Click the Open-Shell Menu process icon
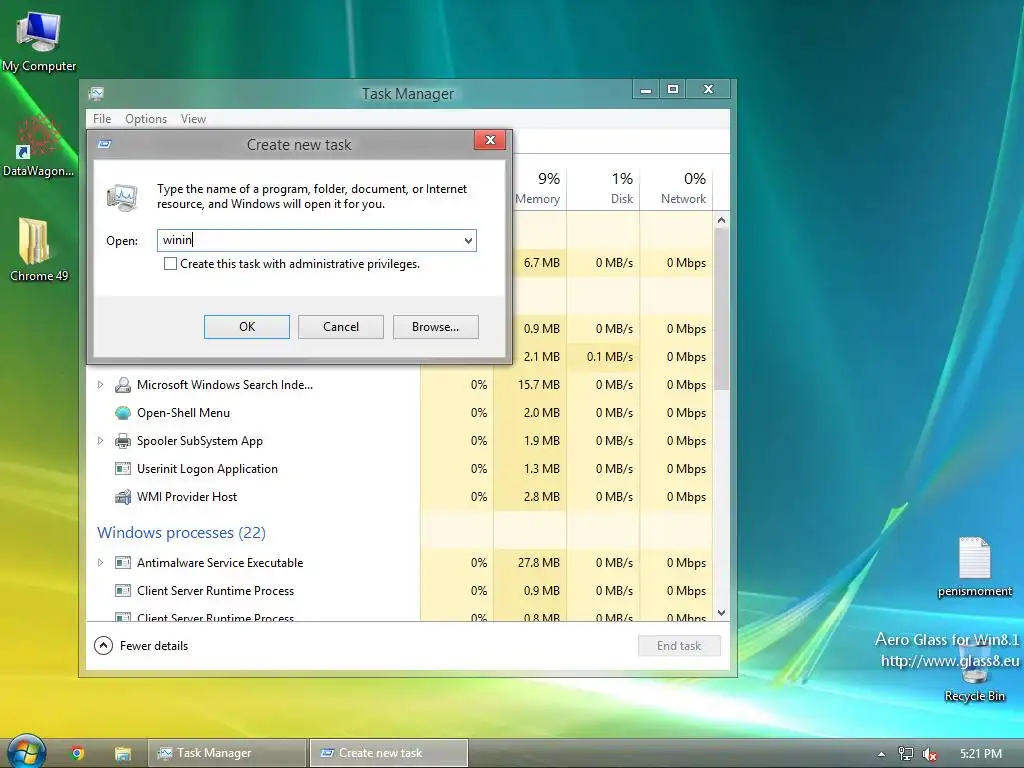The width and height of the screenshot is (1024, 768). tap(122, 413)
